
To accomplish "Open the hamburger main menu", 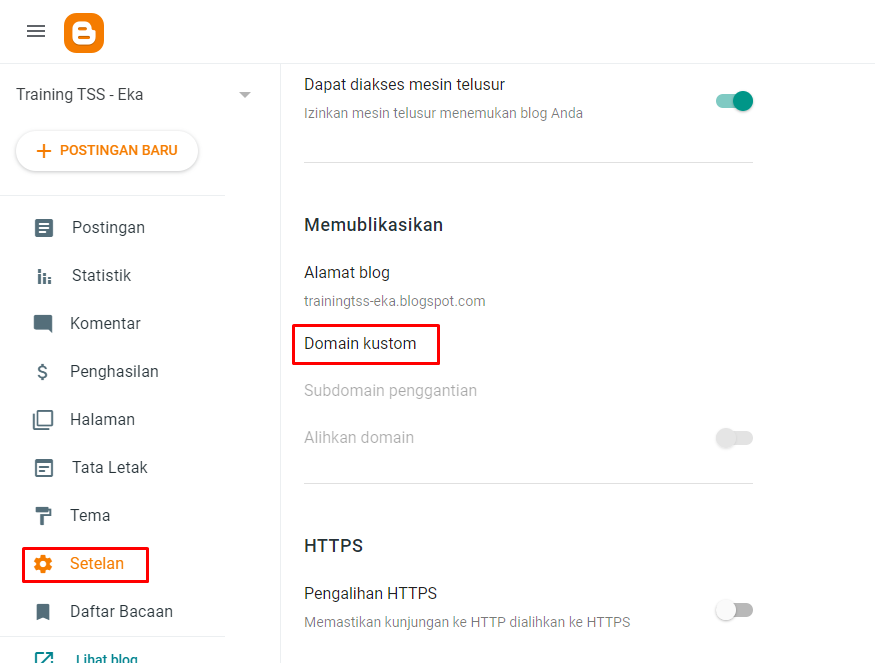I will (x=36, y=31).
